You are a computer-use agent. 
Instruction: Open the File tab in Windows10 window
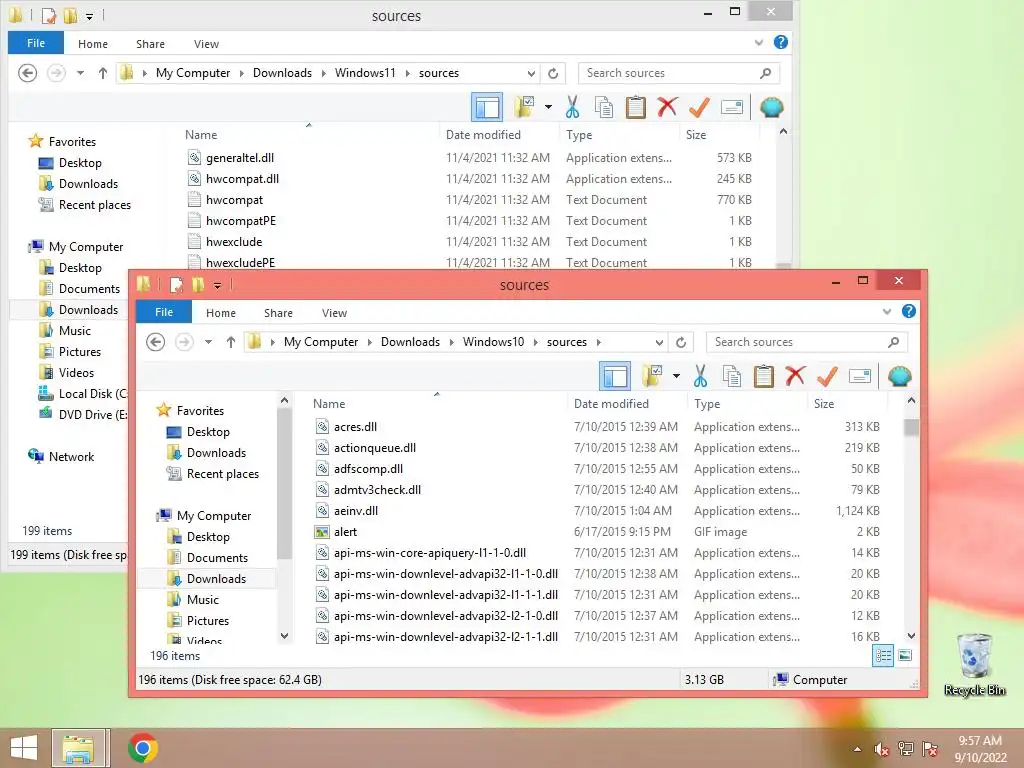coord(164,312)
